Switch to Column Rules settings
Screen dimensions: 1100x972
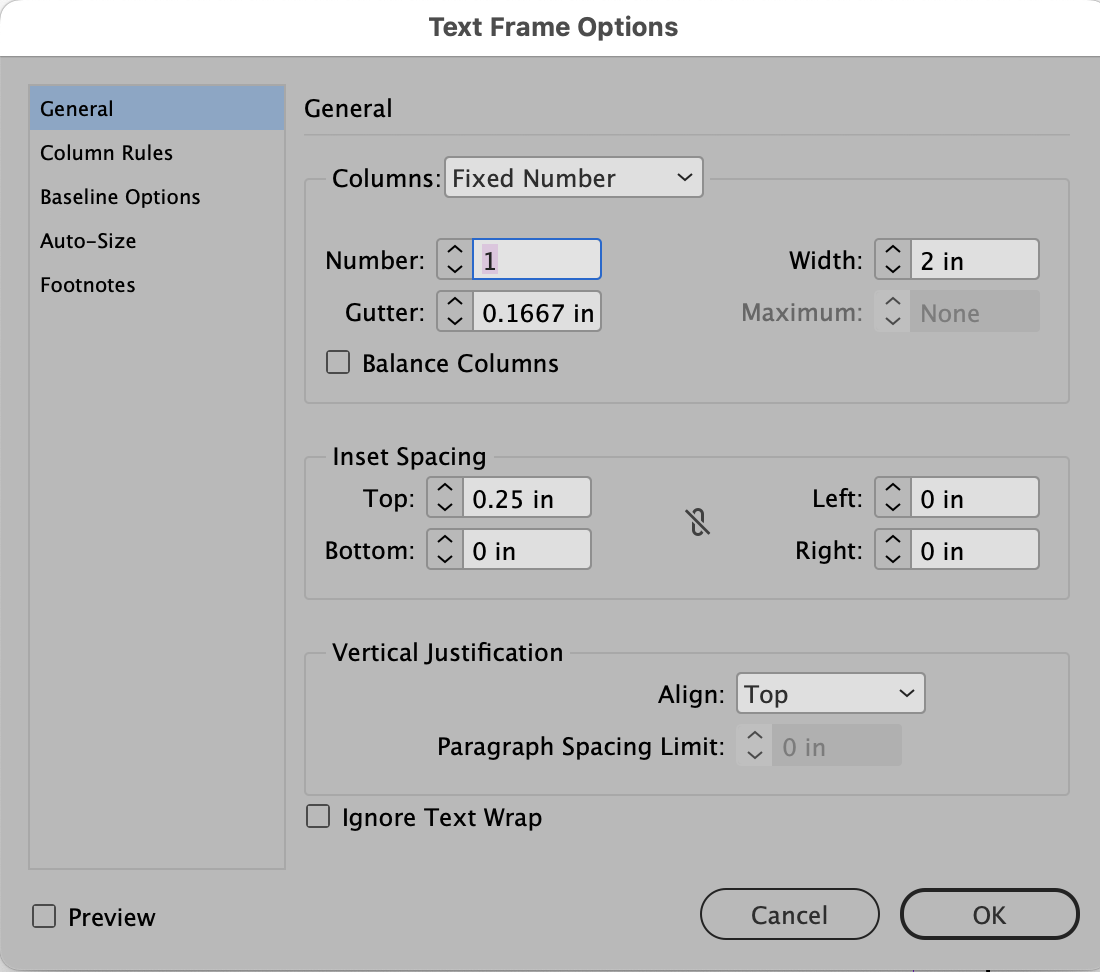(x=106, y=152)
